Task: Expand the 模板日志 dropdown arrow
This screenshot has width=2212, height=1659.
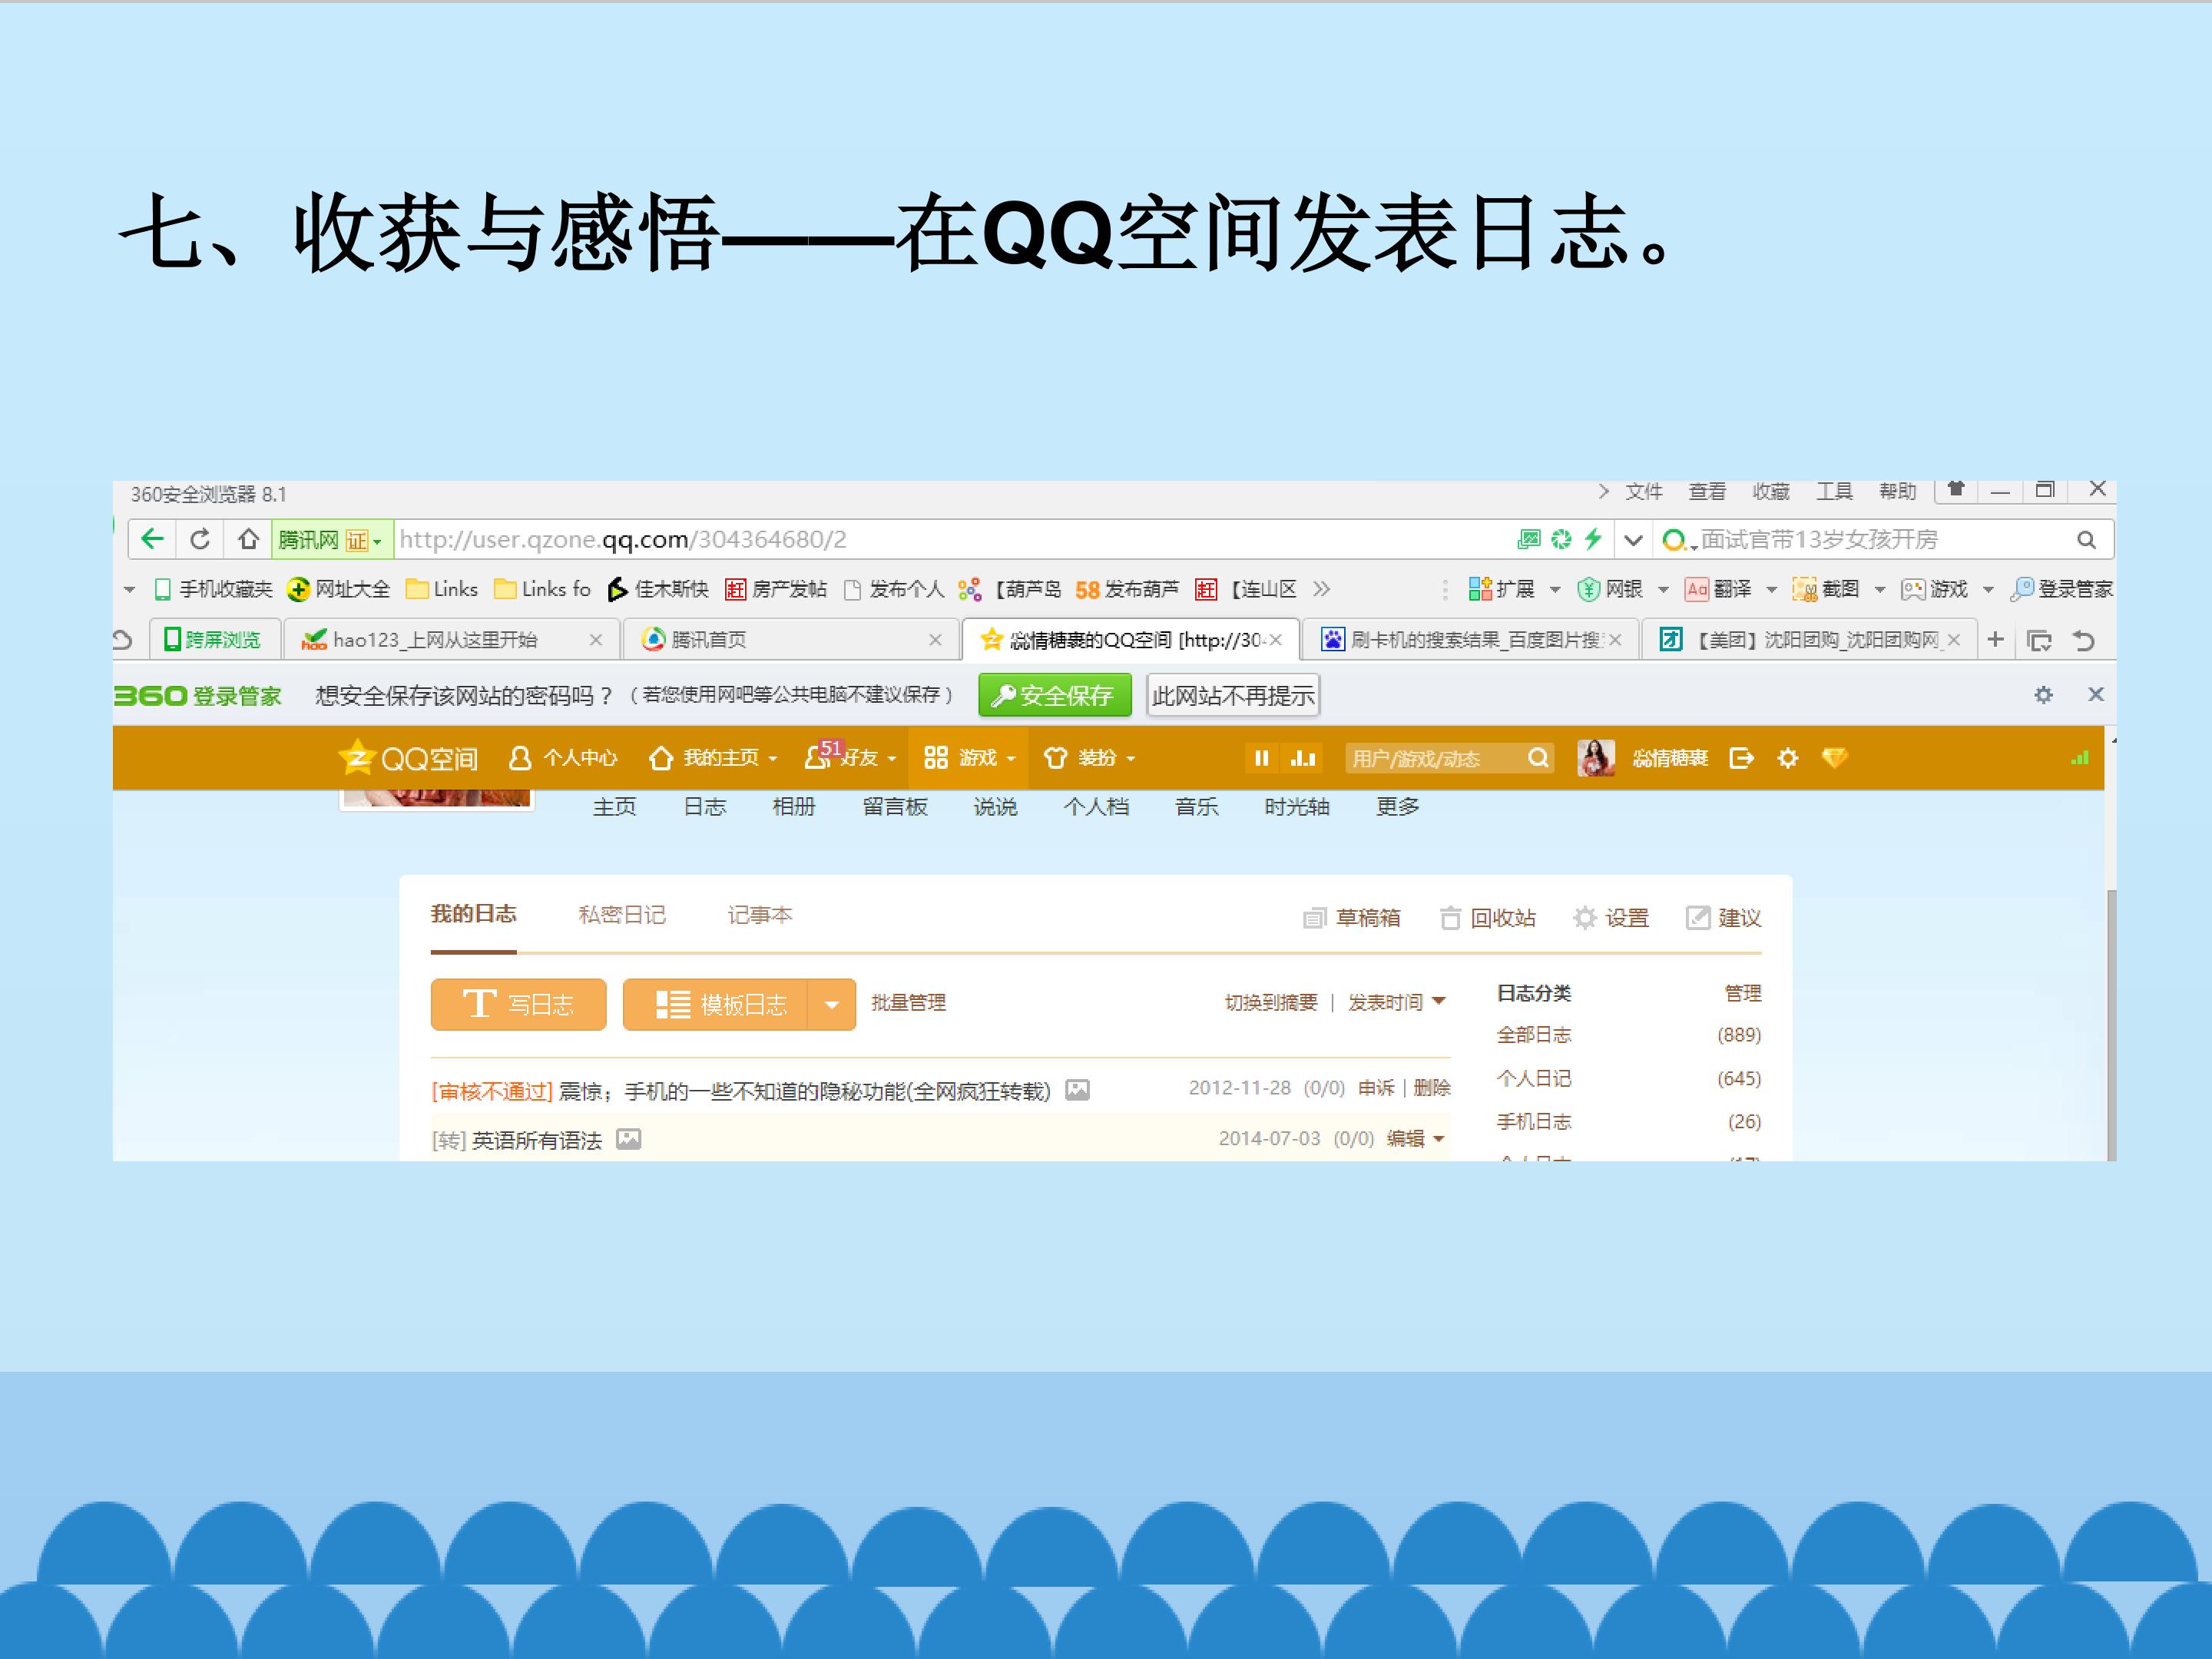Action: (832, 1004)
